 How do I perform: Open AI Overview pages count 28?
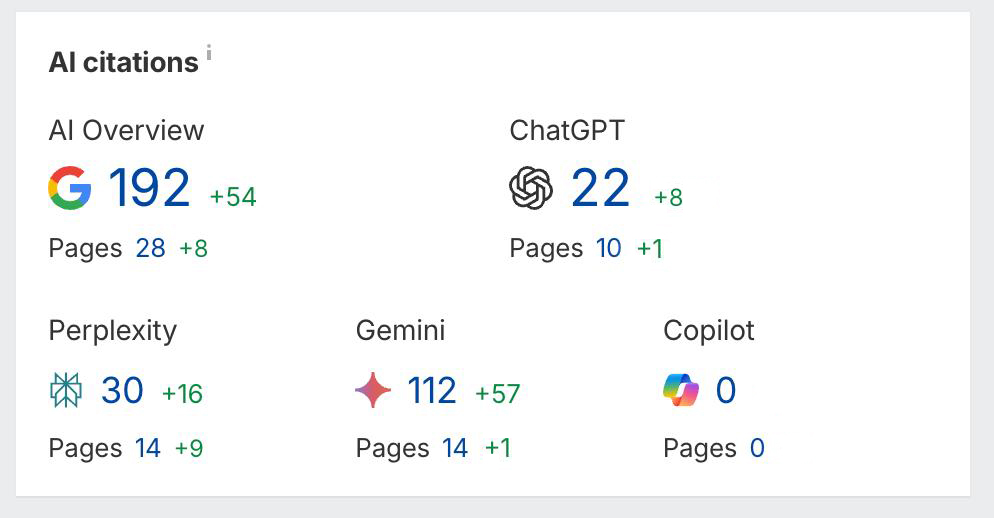coord(150,248)
